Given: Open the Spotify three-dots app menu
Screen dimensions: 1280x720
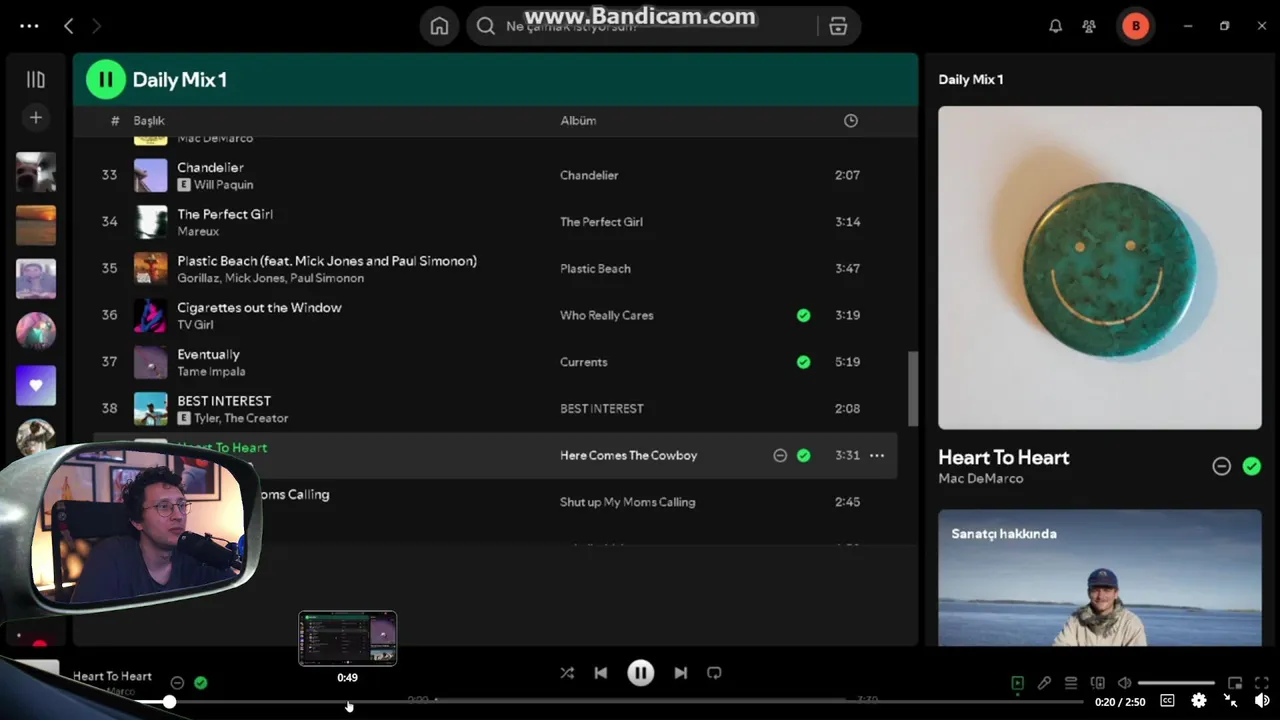Looking at the screenshot, I should pos(29,26).
